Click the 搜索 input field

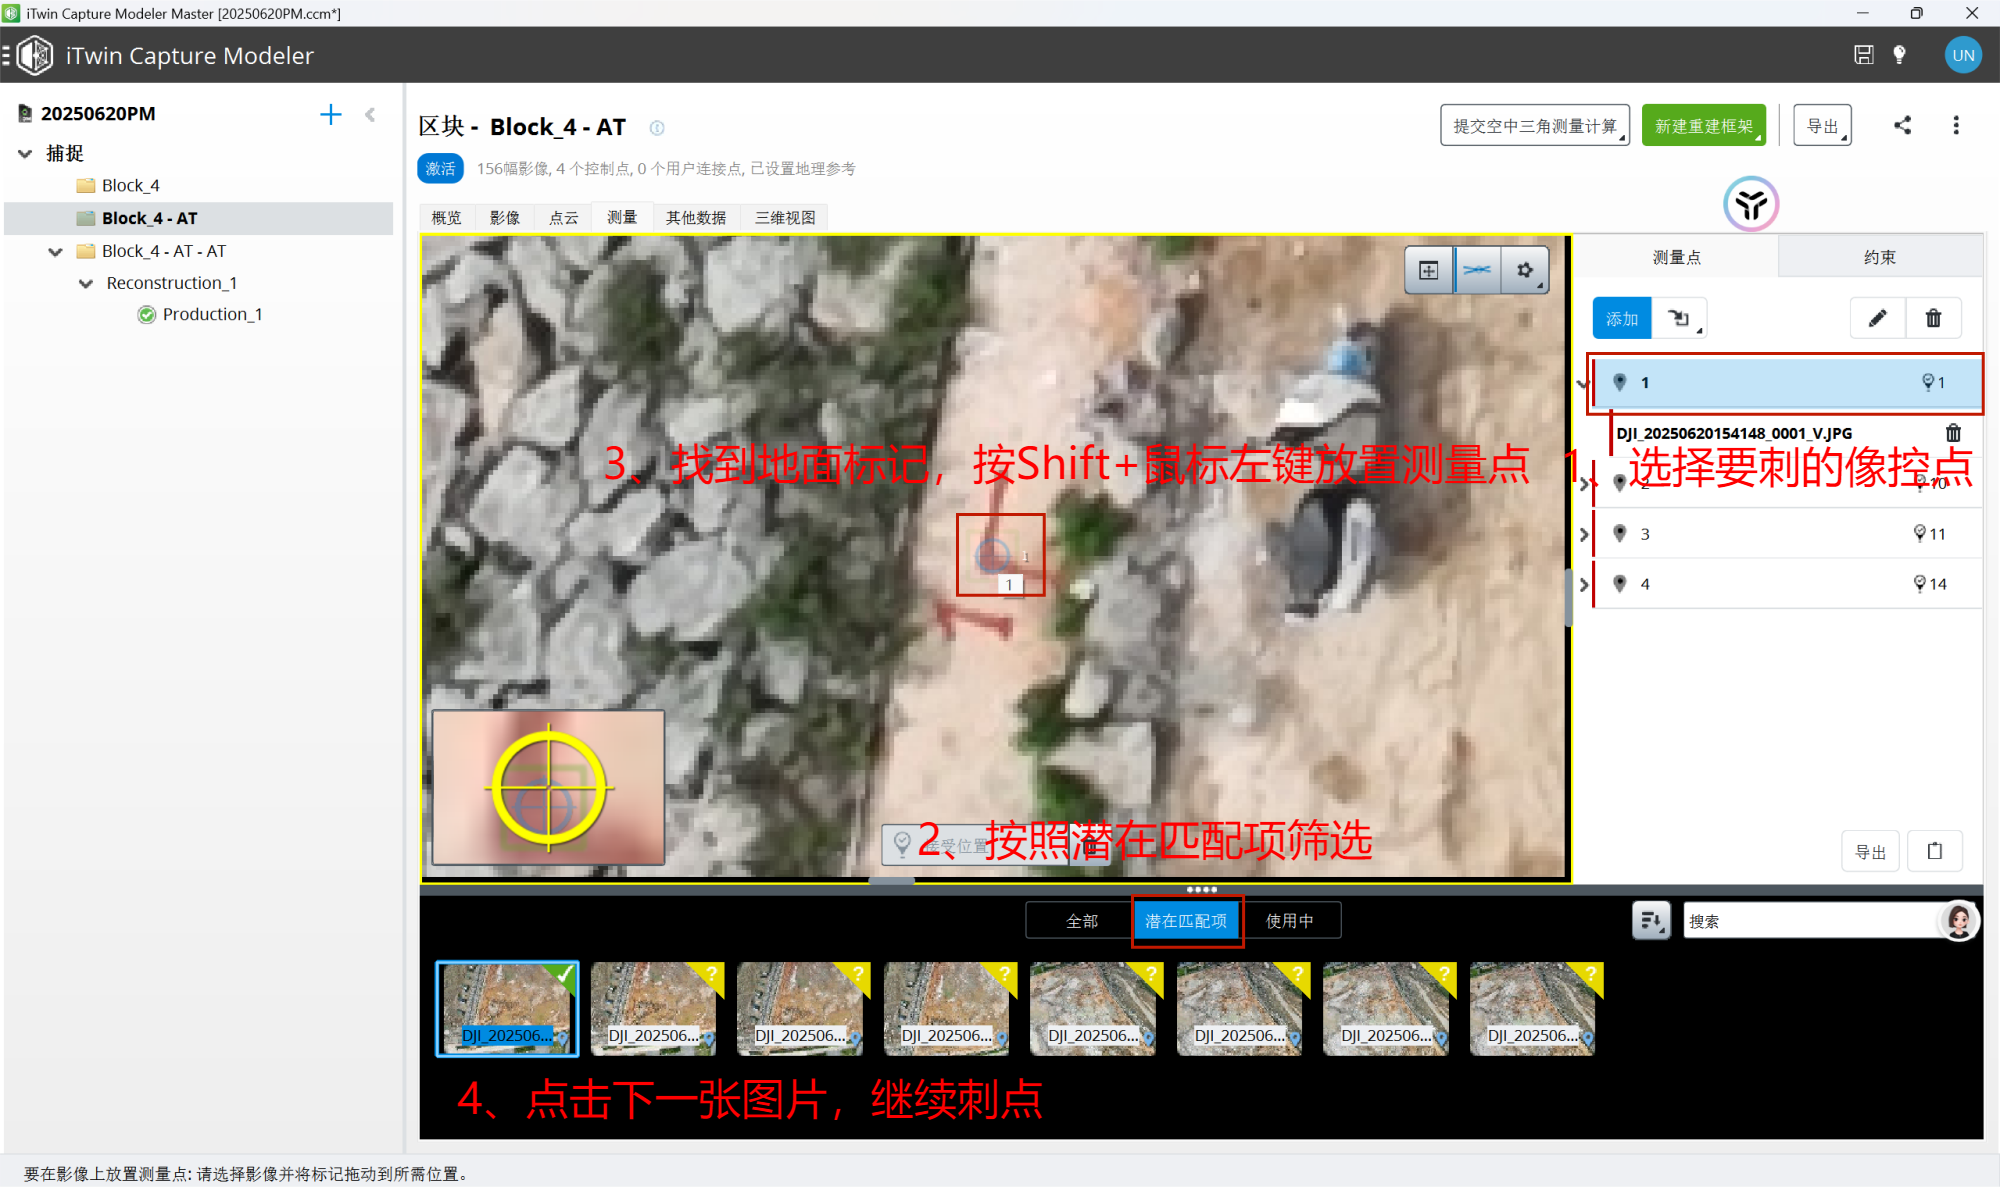pos(1812,921)
